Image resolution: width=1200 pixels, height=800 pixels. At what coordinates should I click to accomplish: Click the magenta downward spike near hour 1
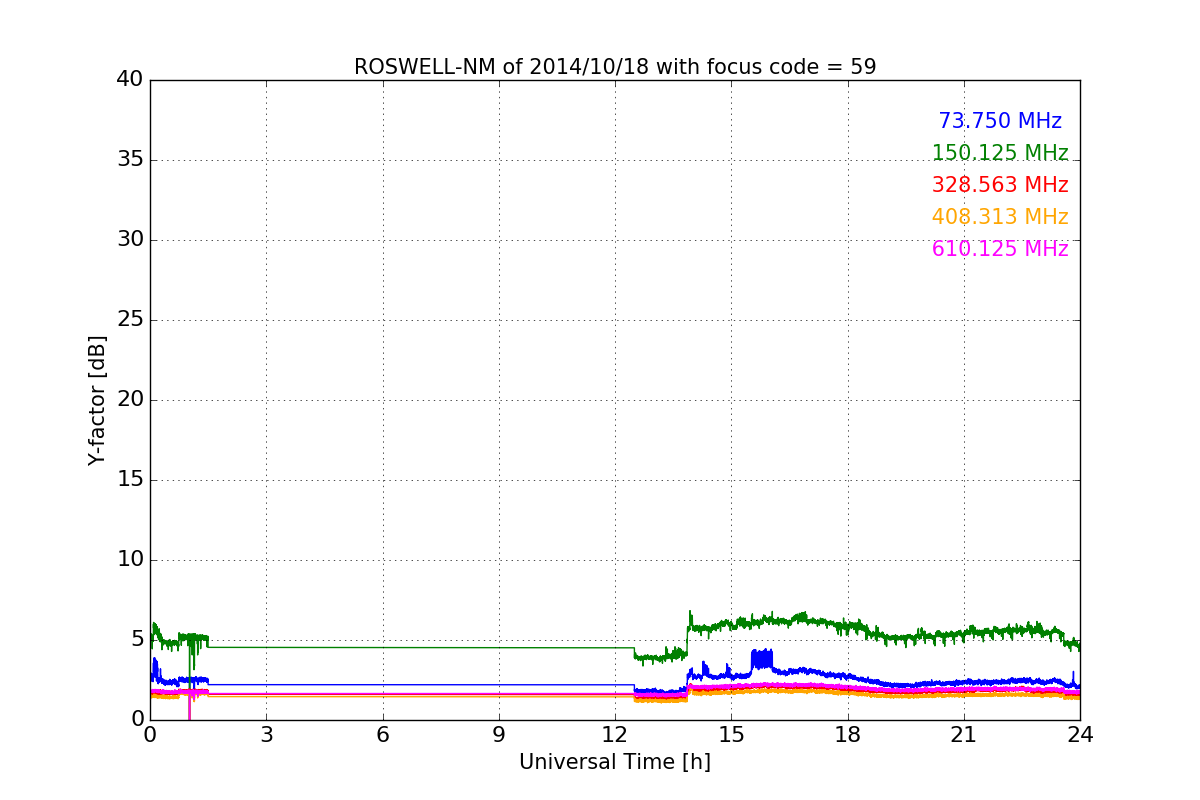[189, 705]
